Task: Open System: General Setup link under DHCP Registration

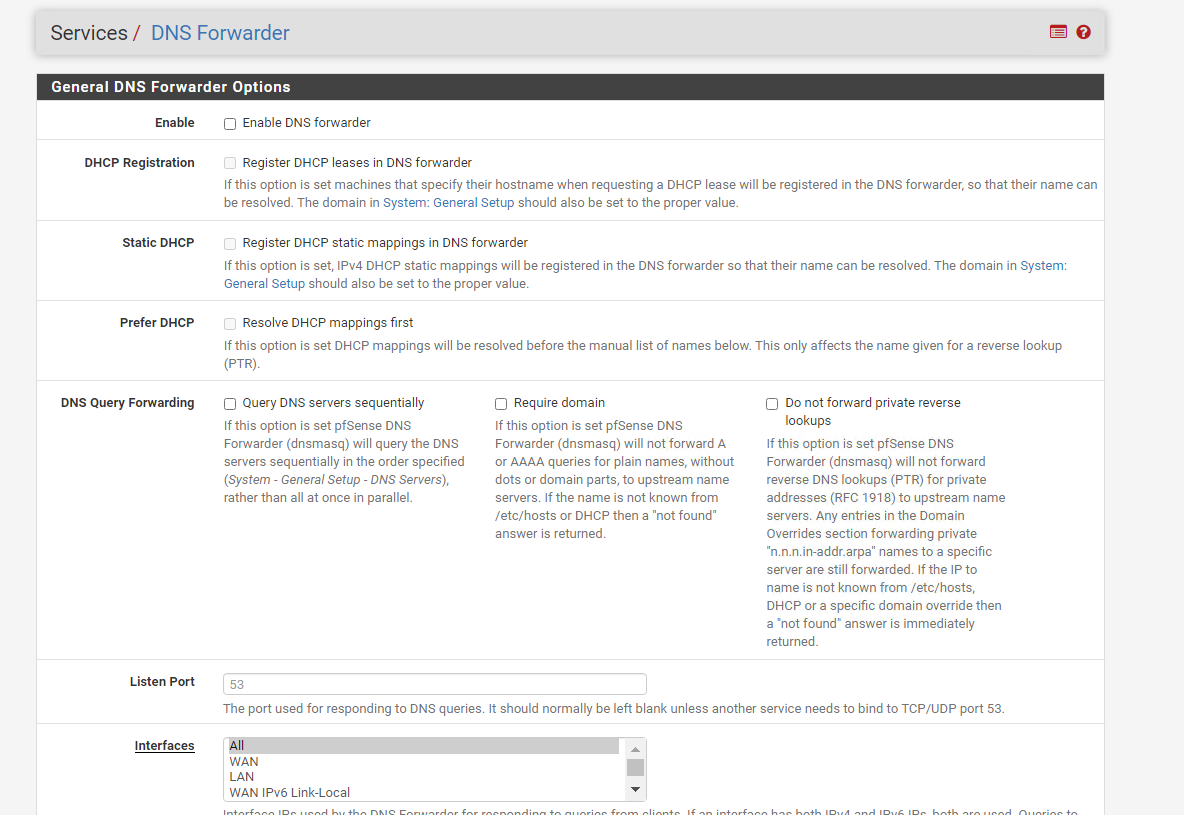Action: pos(448,203)
